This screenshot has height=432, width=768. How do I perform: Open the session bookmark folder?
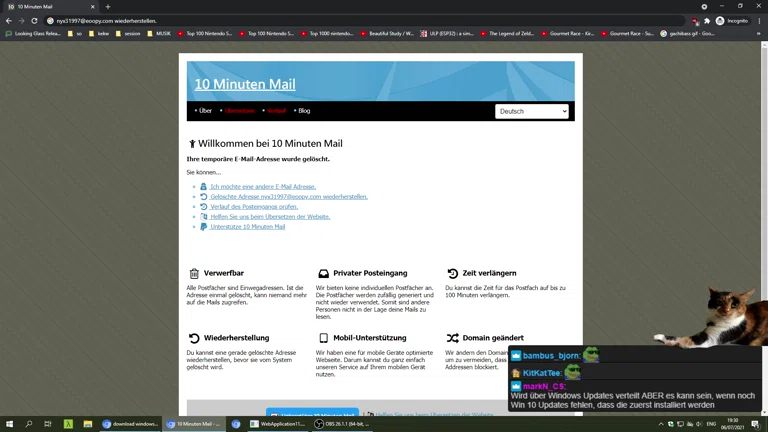[128, 34]
